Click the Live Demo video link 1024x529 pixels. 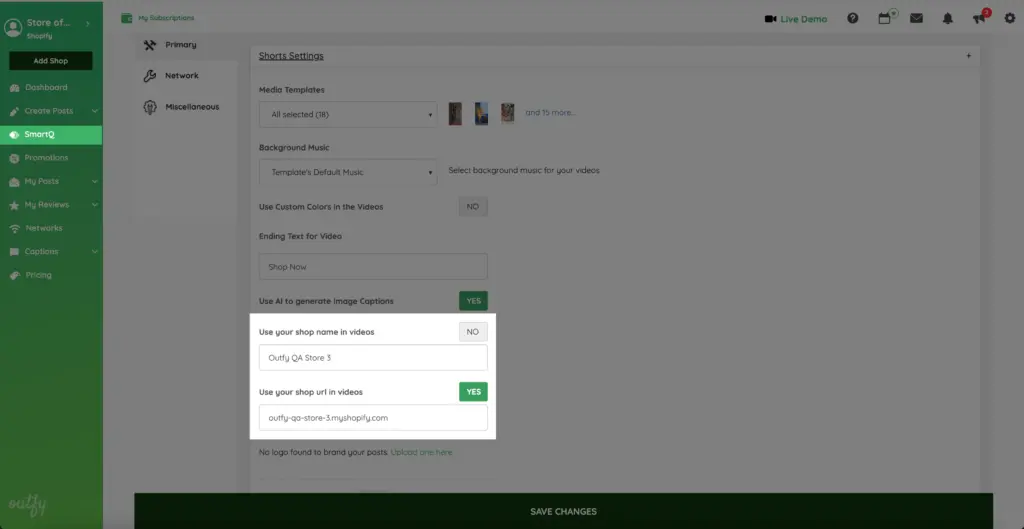point(798,18)
